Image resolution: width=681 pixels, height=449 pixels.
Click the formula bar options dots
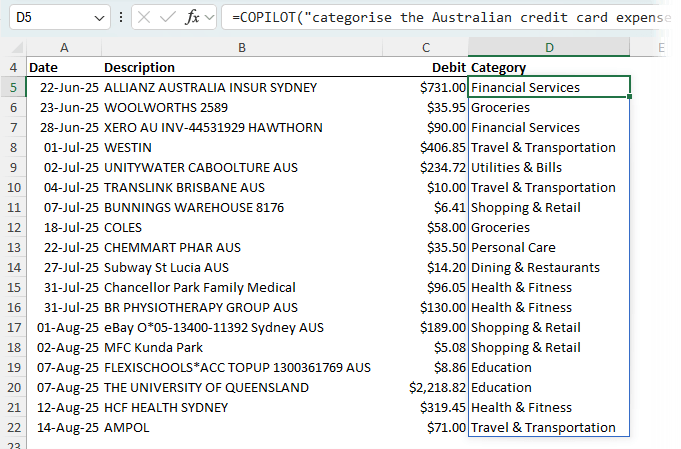[121, 17]
